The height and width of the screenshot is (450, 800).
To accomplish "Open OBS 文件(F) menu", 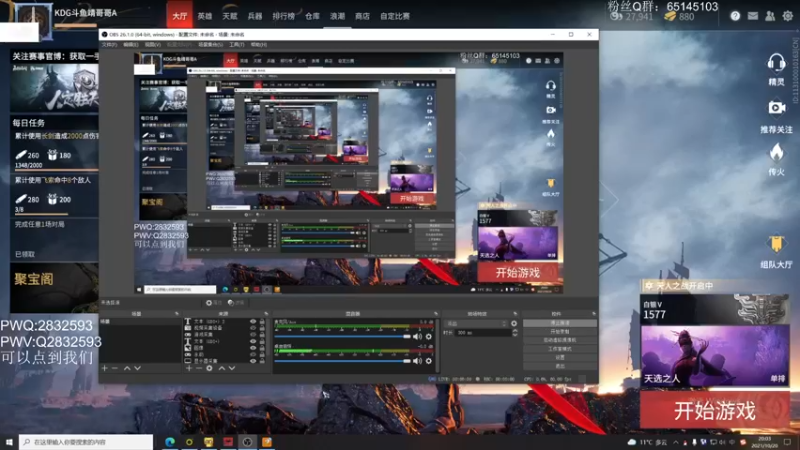I will point(109,45).
